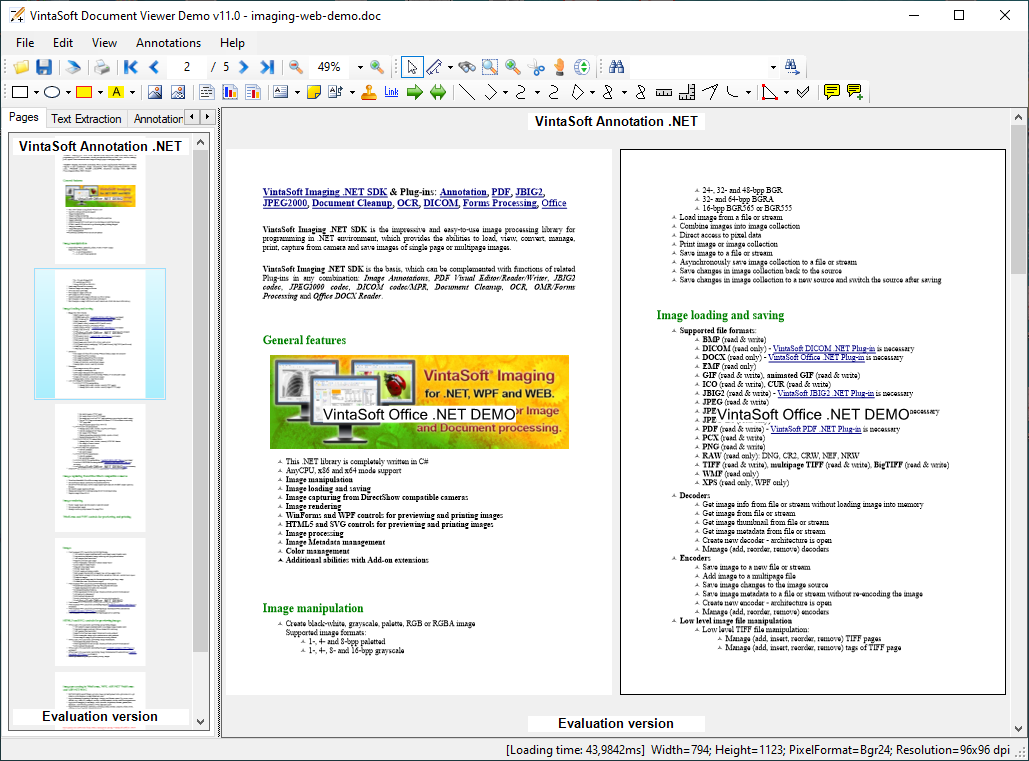1029x761 pixels.
Task: Select the pan hand tool
Action: [x=560, y=67]
